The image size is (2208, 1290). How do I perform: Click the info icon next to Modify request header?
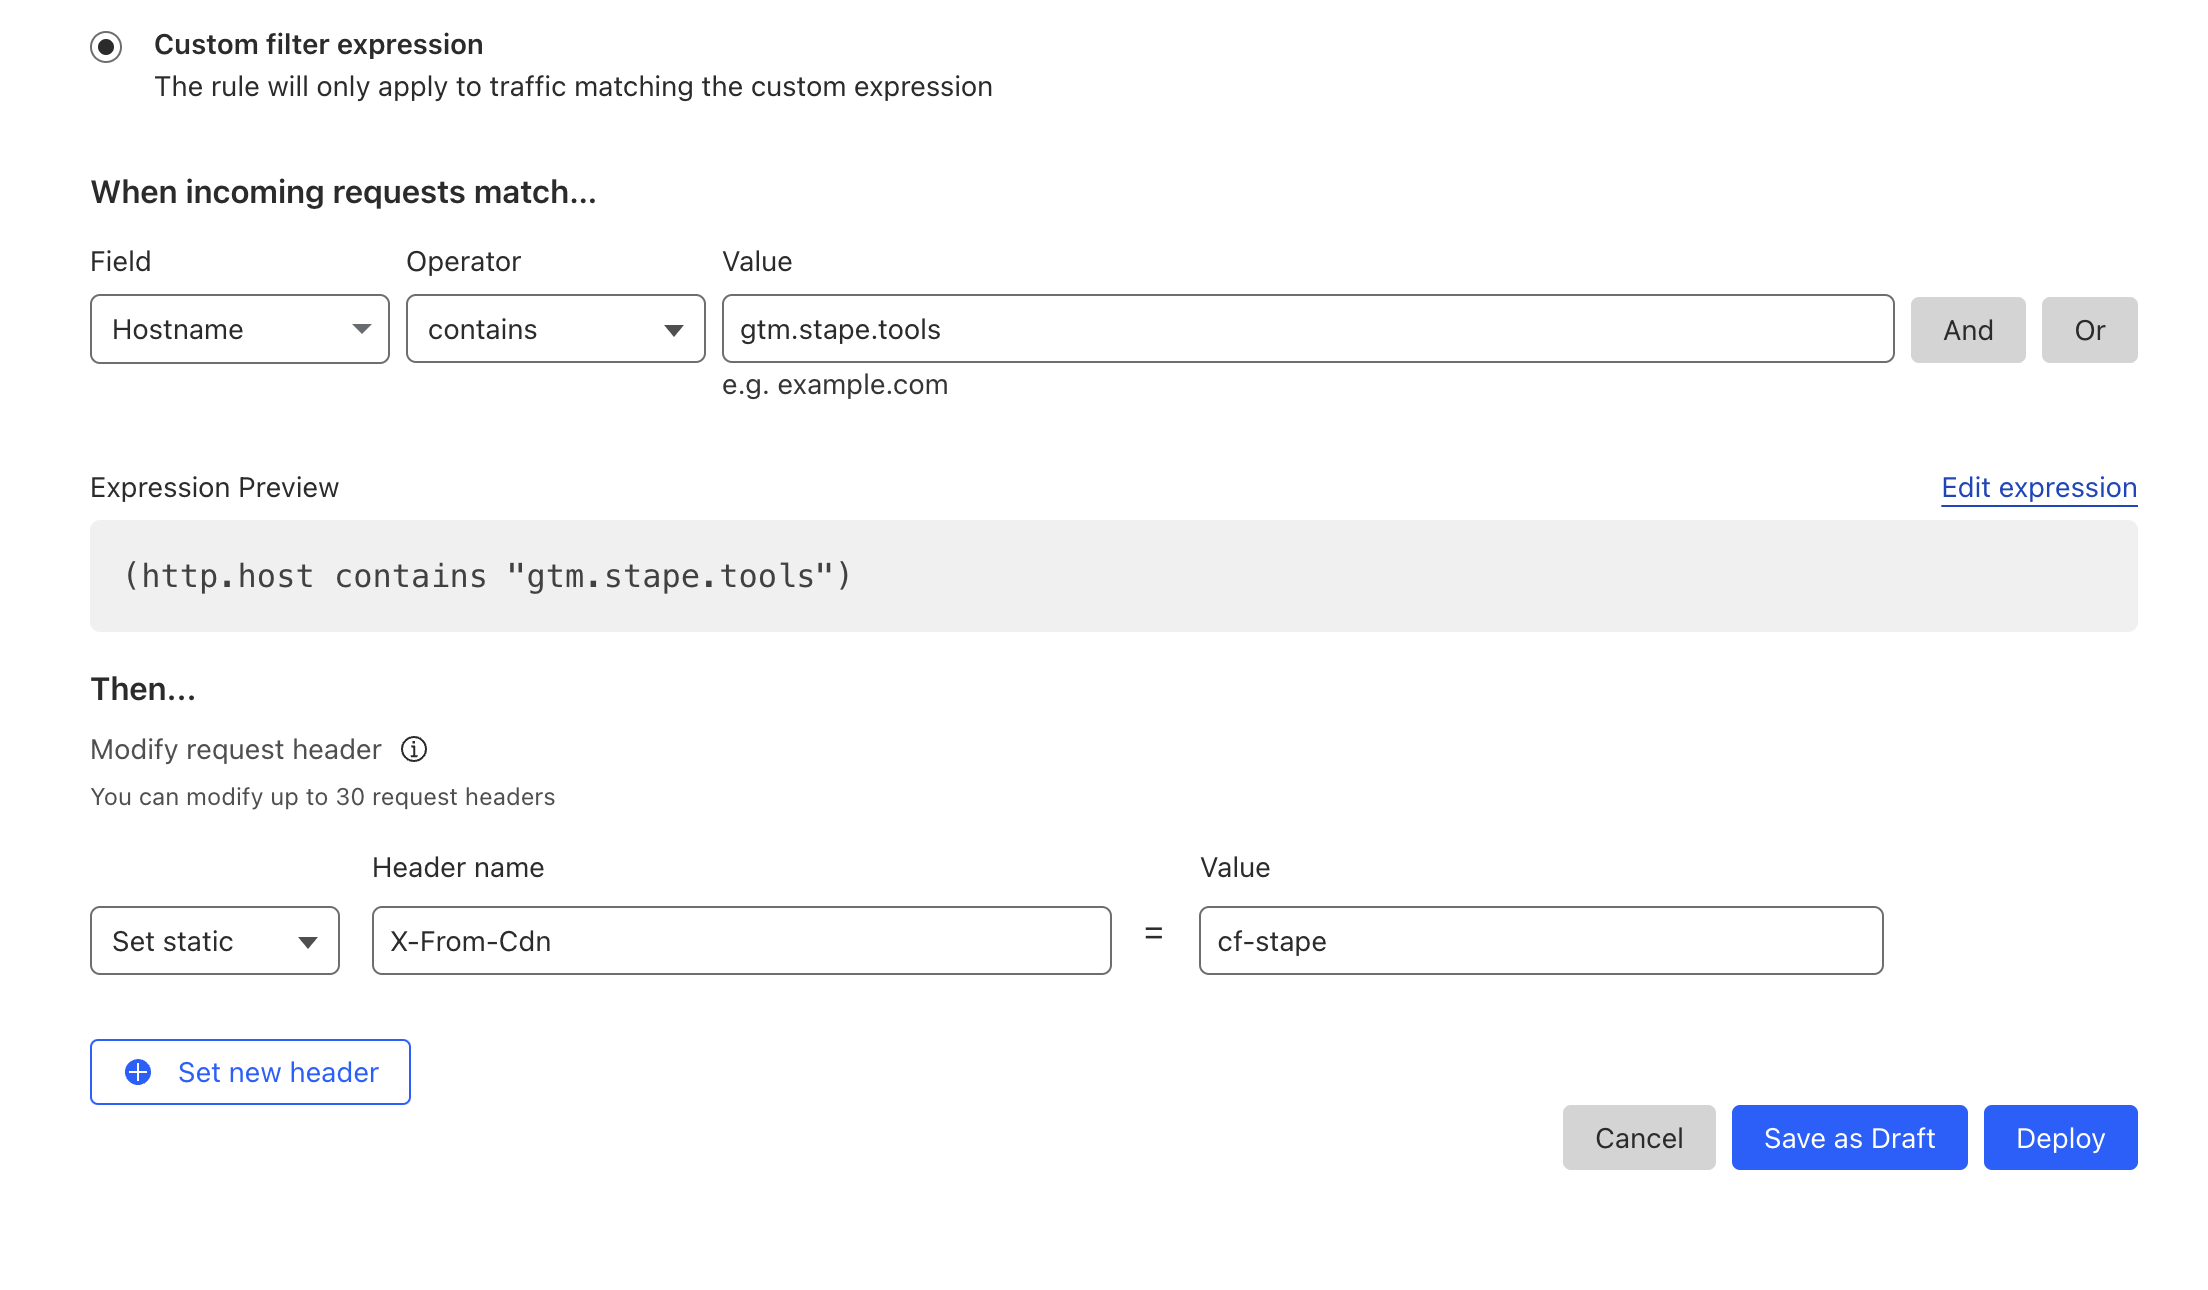(x=413, y=749)
